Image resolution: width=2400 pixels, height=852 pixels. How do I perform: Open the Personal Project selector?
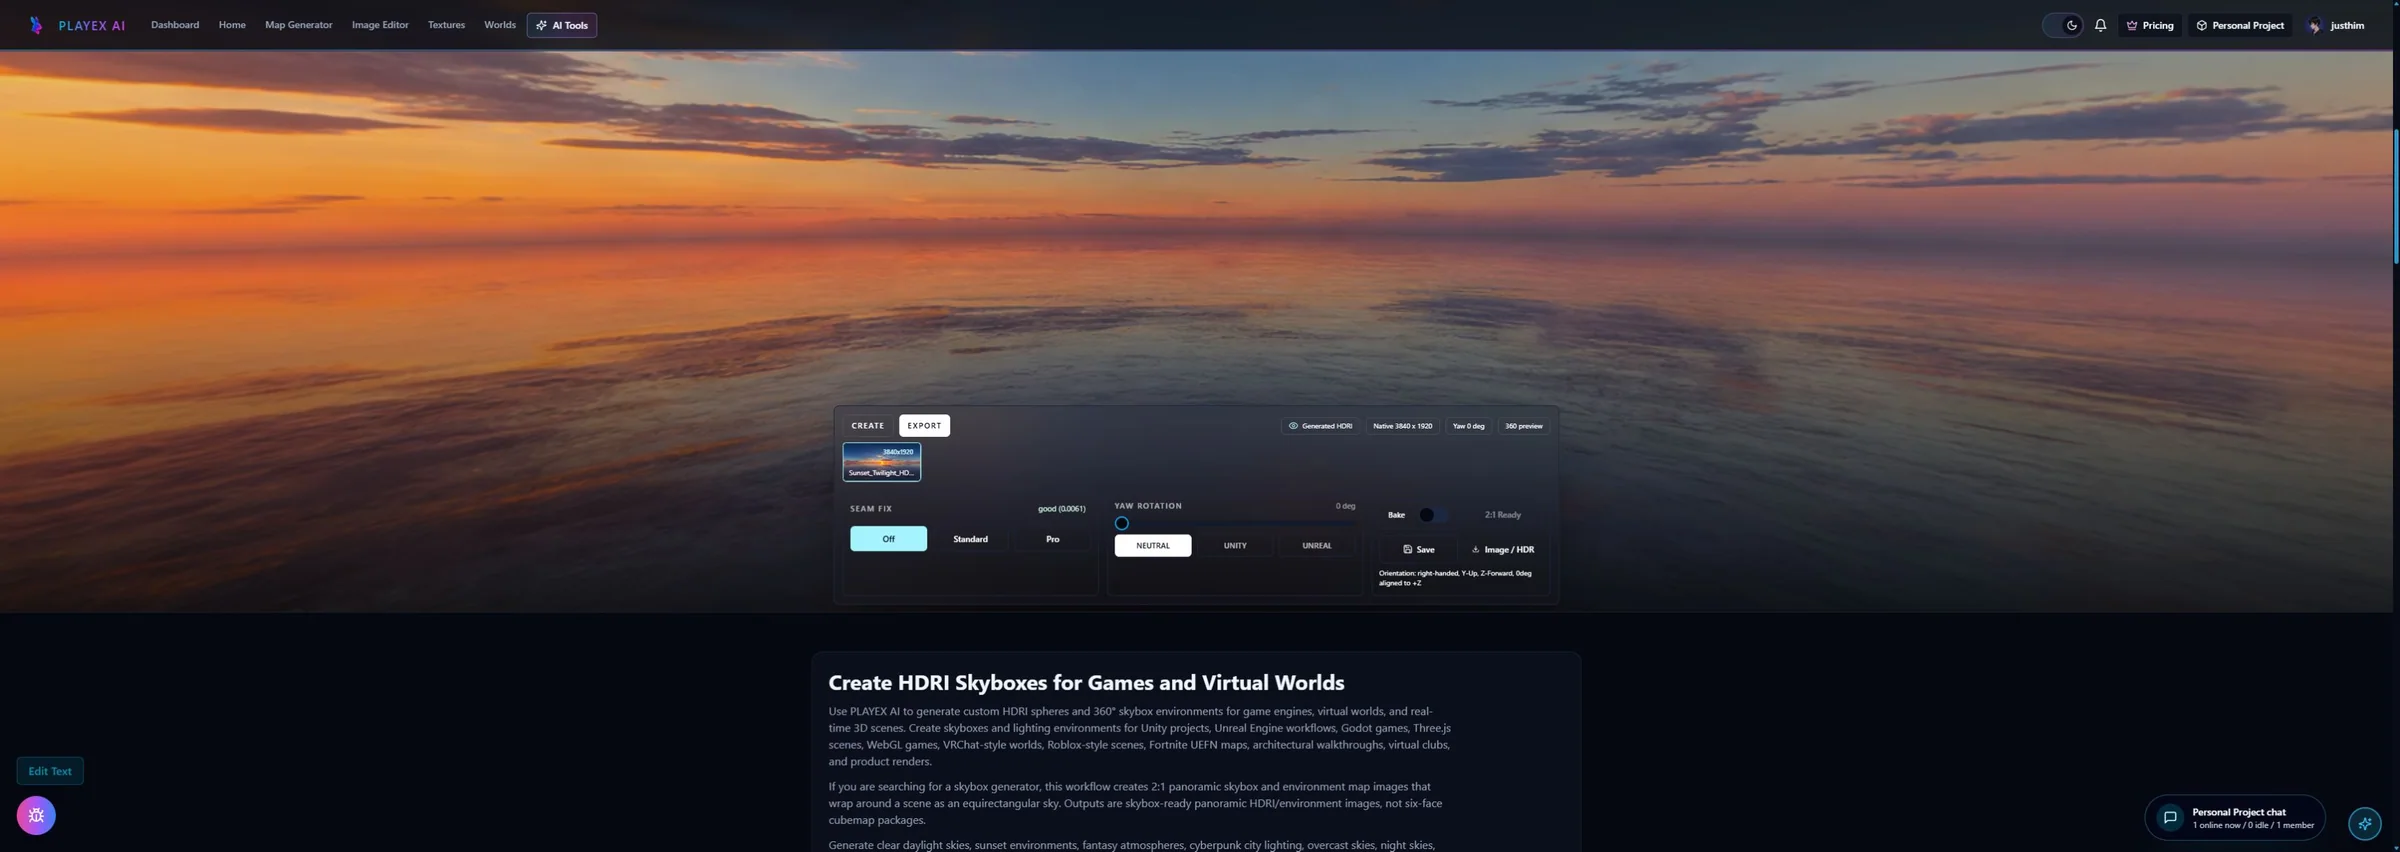pos(2240,26)
